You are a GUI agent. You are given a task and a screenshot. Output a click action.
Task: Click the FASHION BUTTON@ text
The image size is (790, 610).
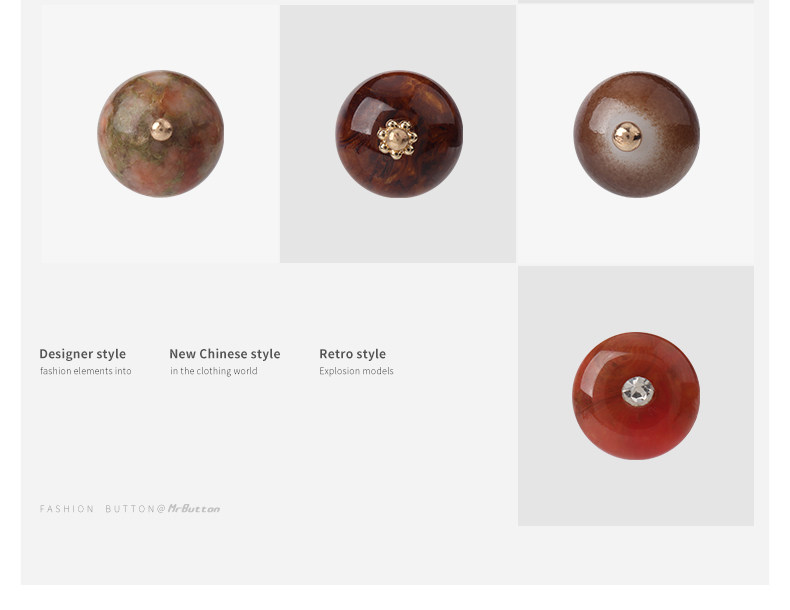pos(103,509)
